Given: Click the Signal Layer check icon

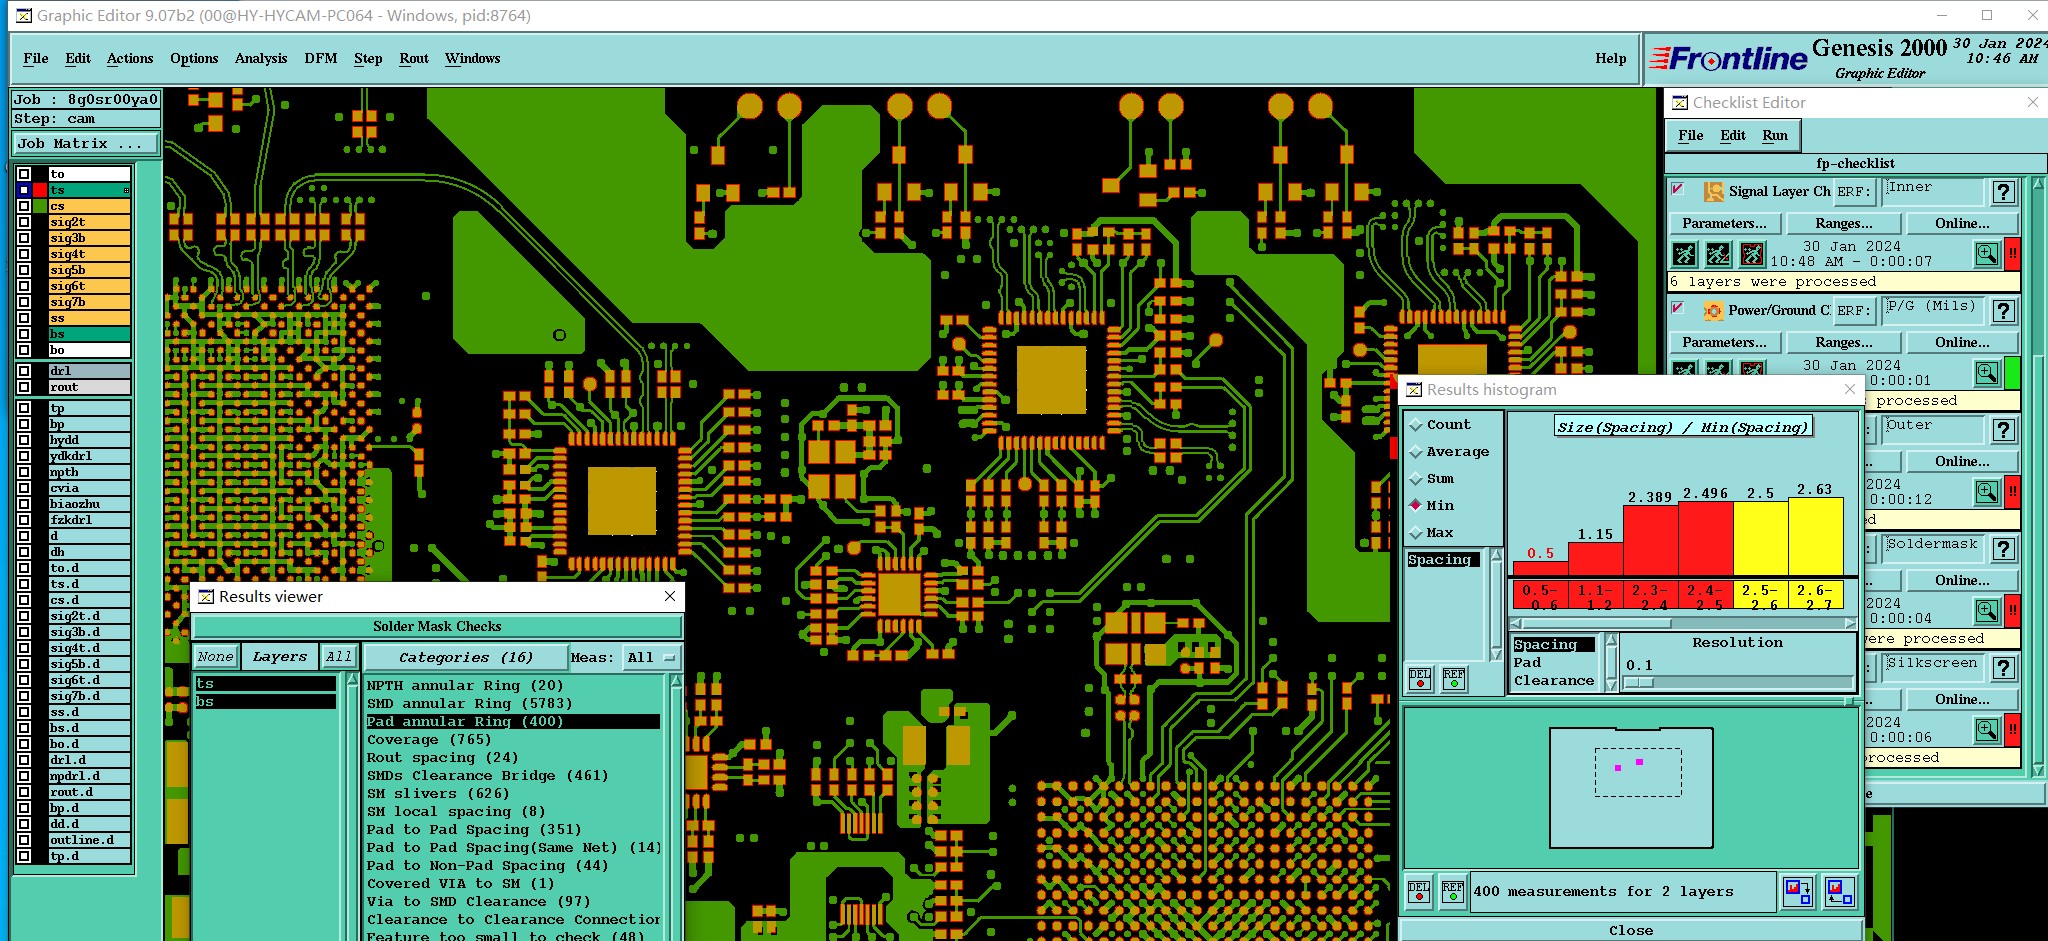Looking at the screenshot, I should (1714, 191).
